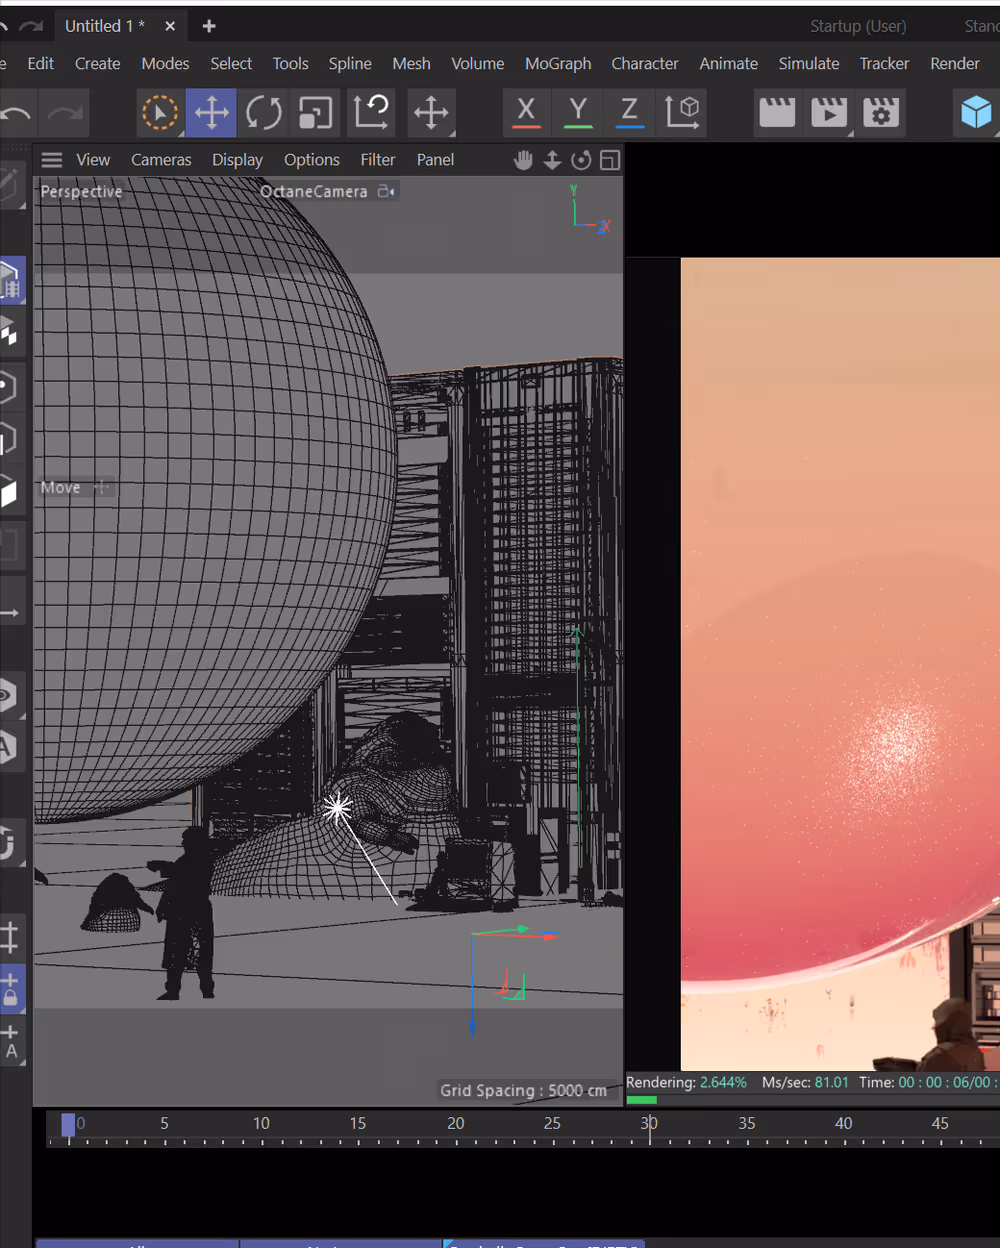Expand the Display viewport menu

point(237,160)
